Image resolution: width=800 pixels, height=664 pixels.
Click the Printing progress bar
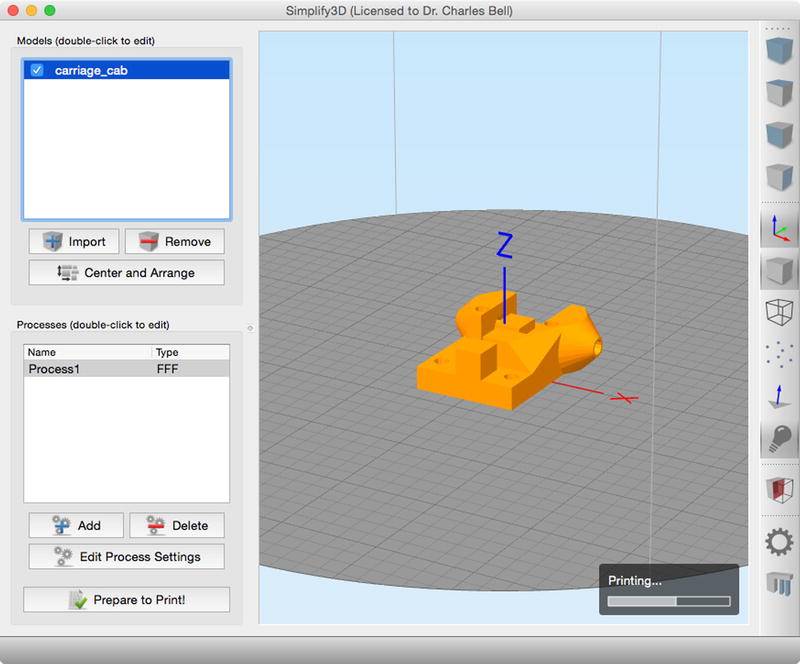[x=669, y=601]
